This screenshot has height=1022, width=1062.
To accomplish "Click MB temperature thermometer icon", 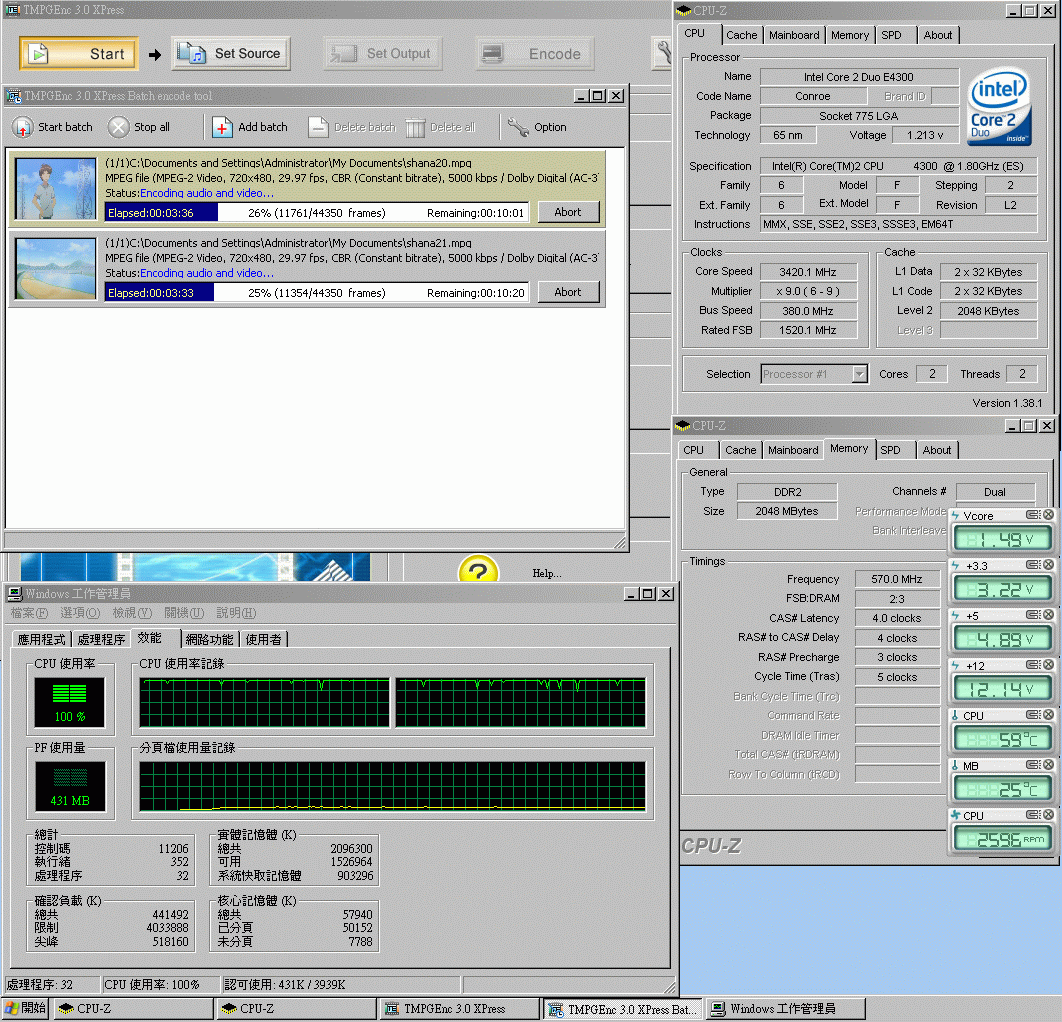I will (x=956, y=766).
